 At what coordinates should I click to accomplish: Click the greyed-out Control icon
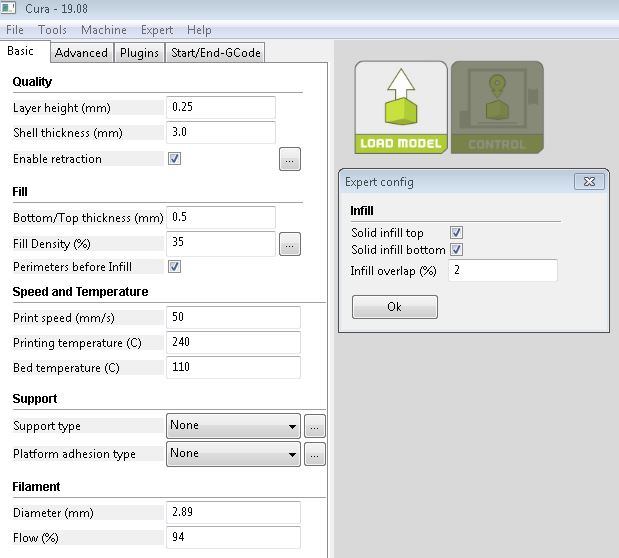tap(497, 107)
